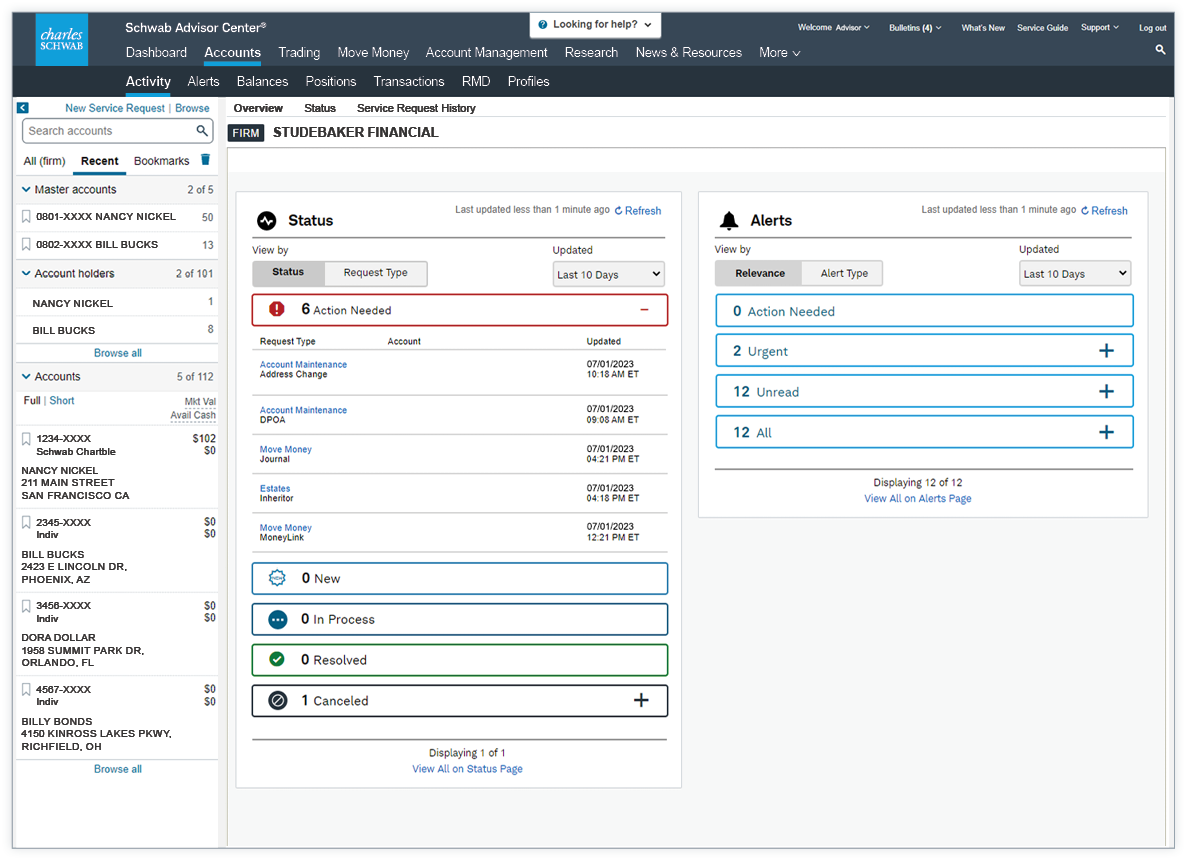Switch account view to Short
The image size is (1187, 861).
point(62,401)
